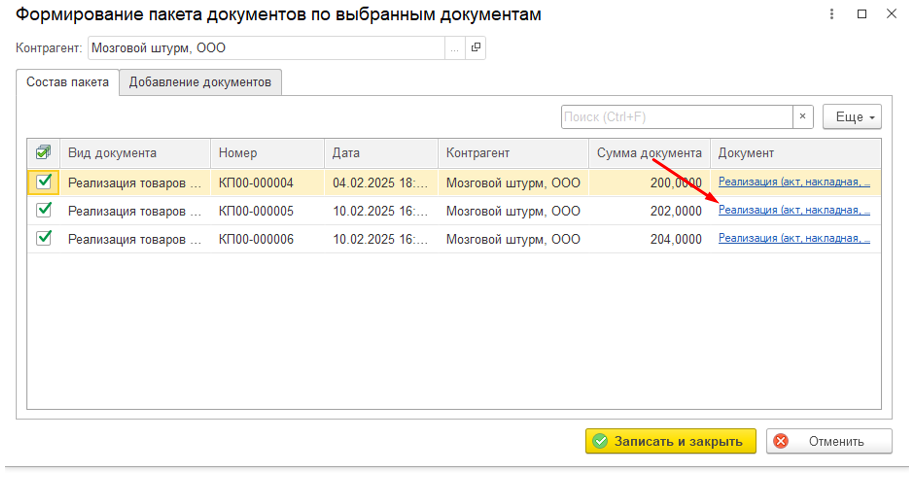Switch to the Добавление документов tab
The height and width of the screenshot is (480, 909).
[x=200, y=82]
